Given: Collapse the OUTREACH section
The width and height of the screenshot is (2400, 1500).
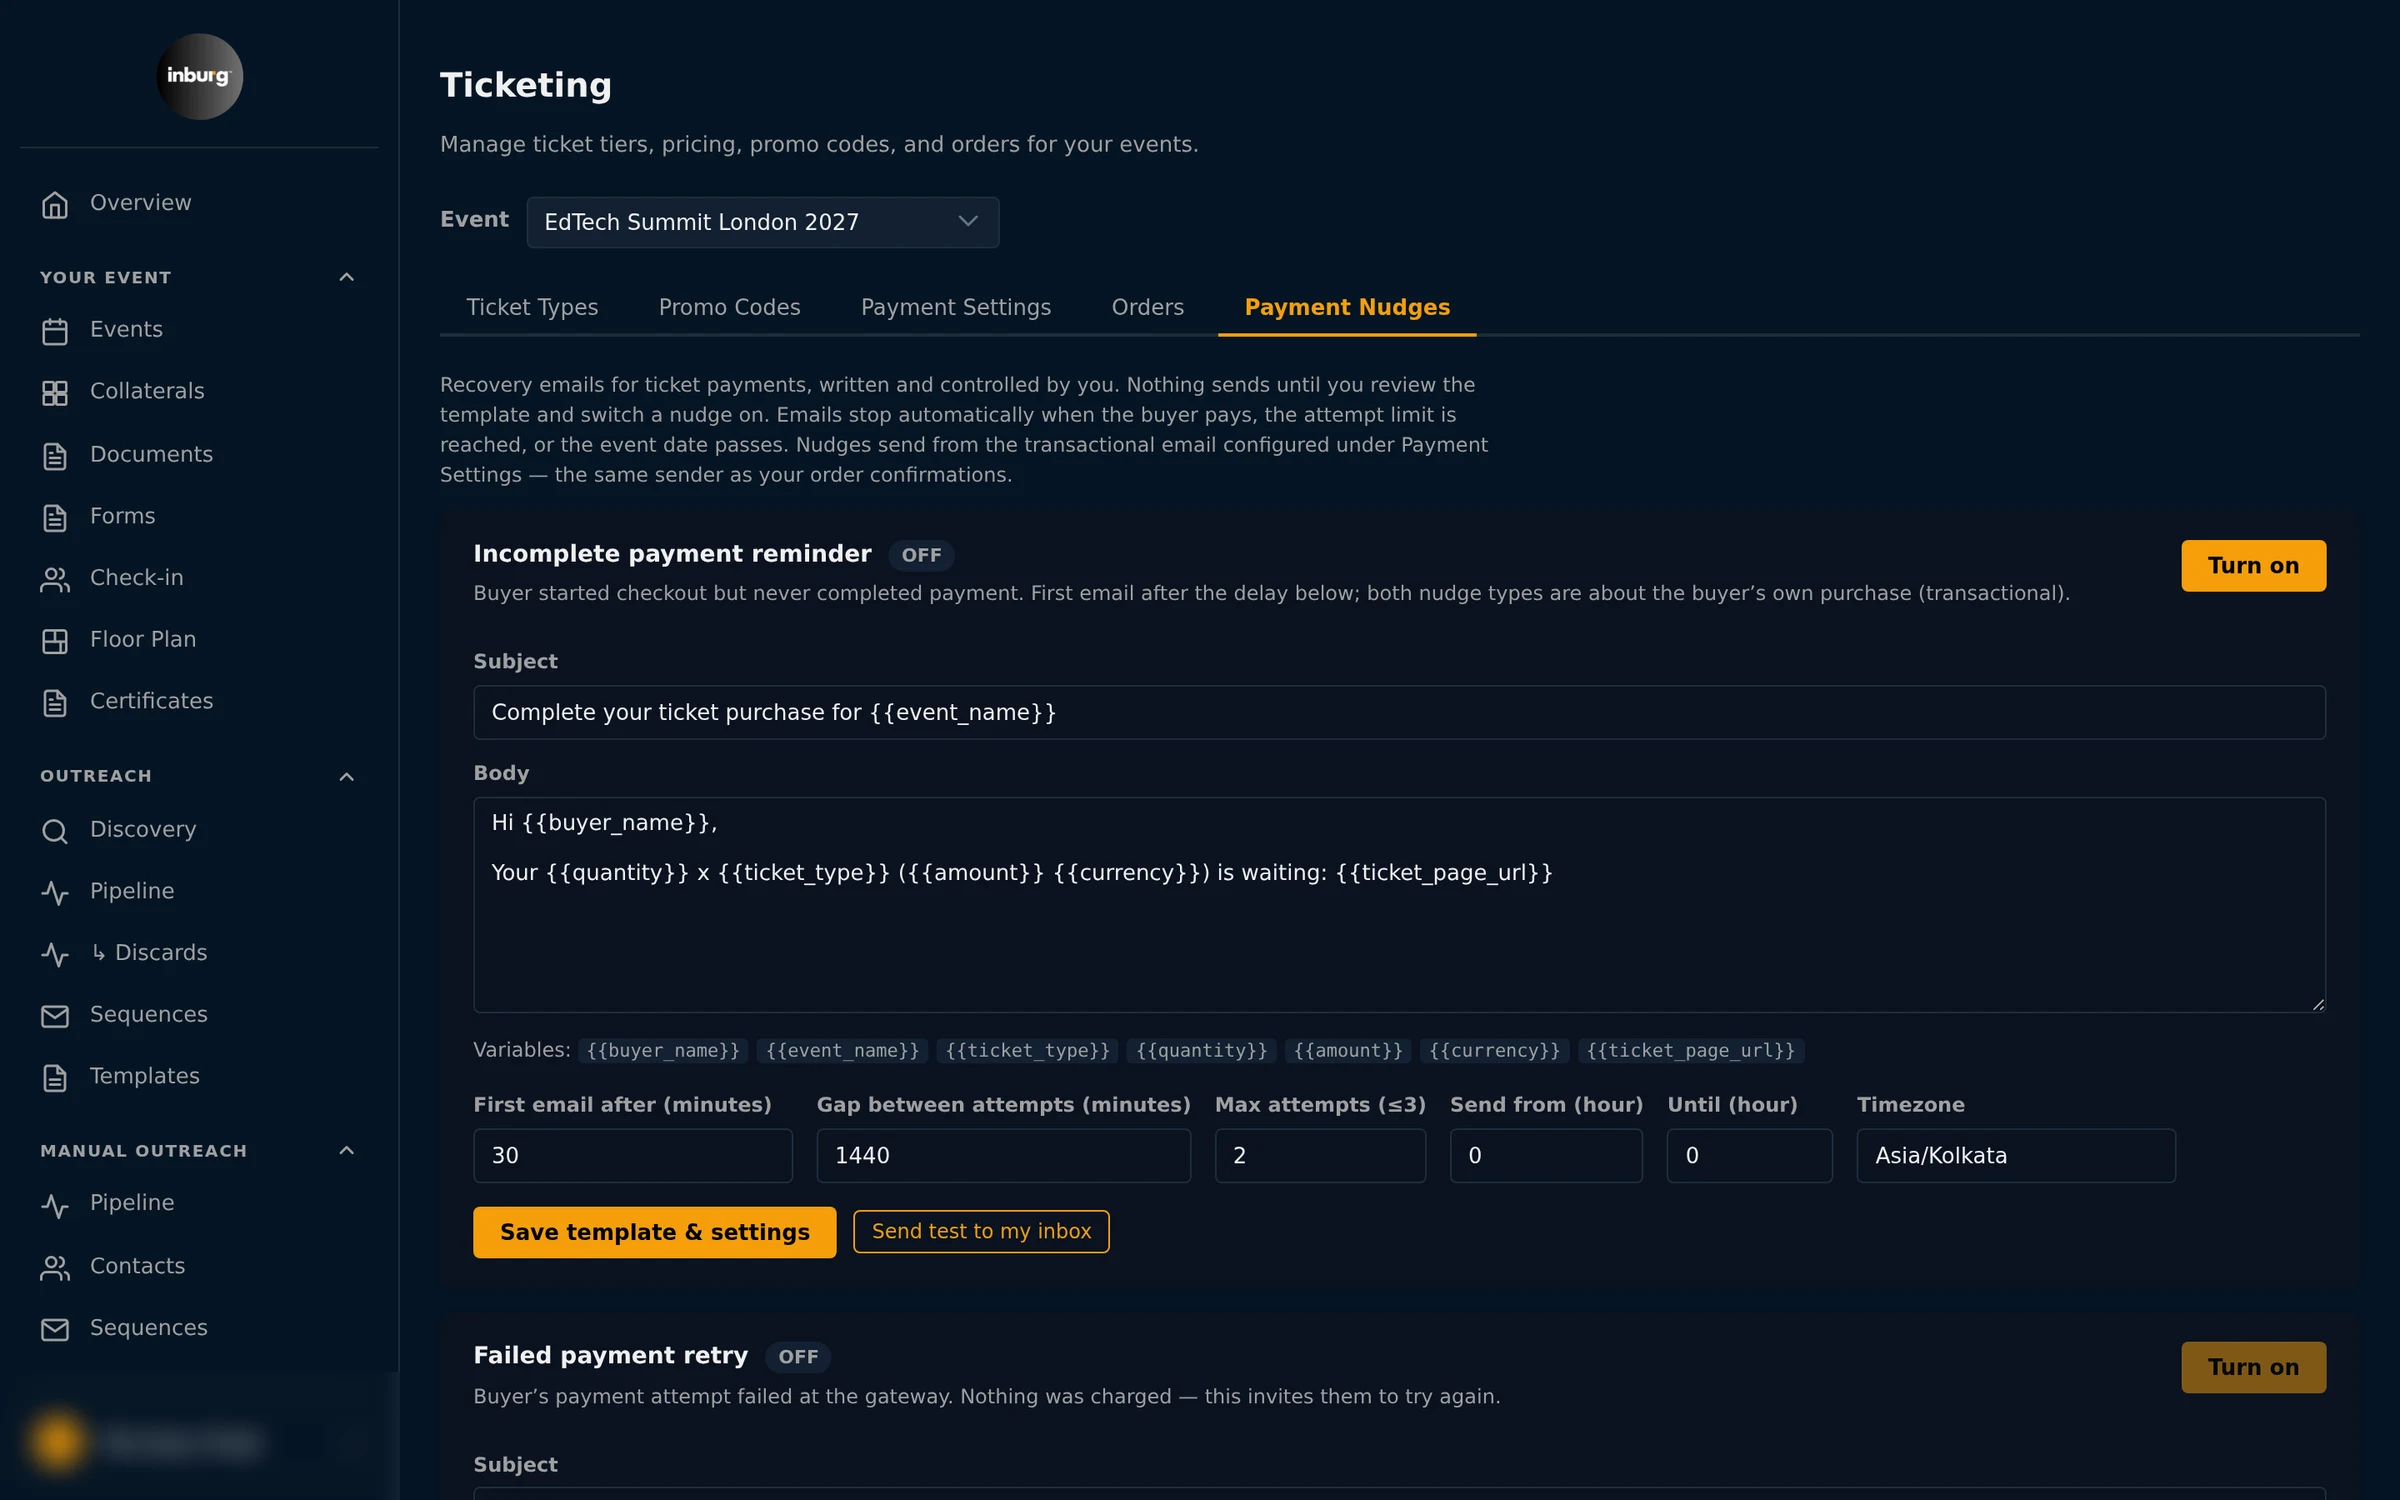Looking at the screenshot, I should tap(347, 776).
